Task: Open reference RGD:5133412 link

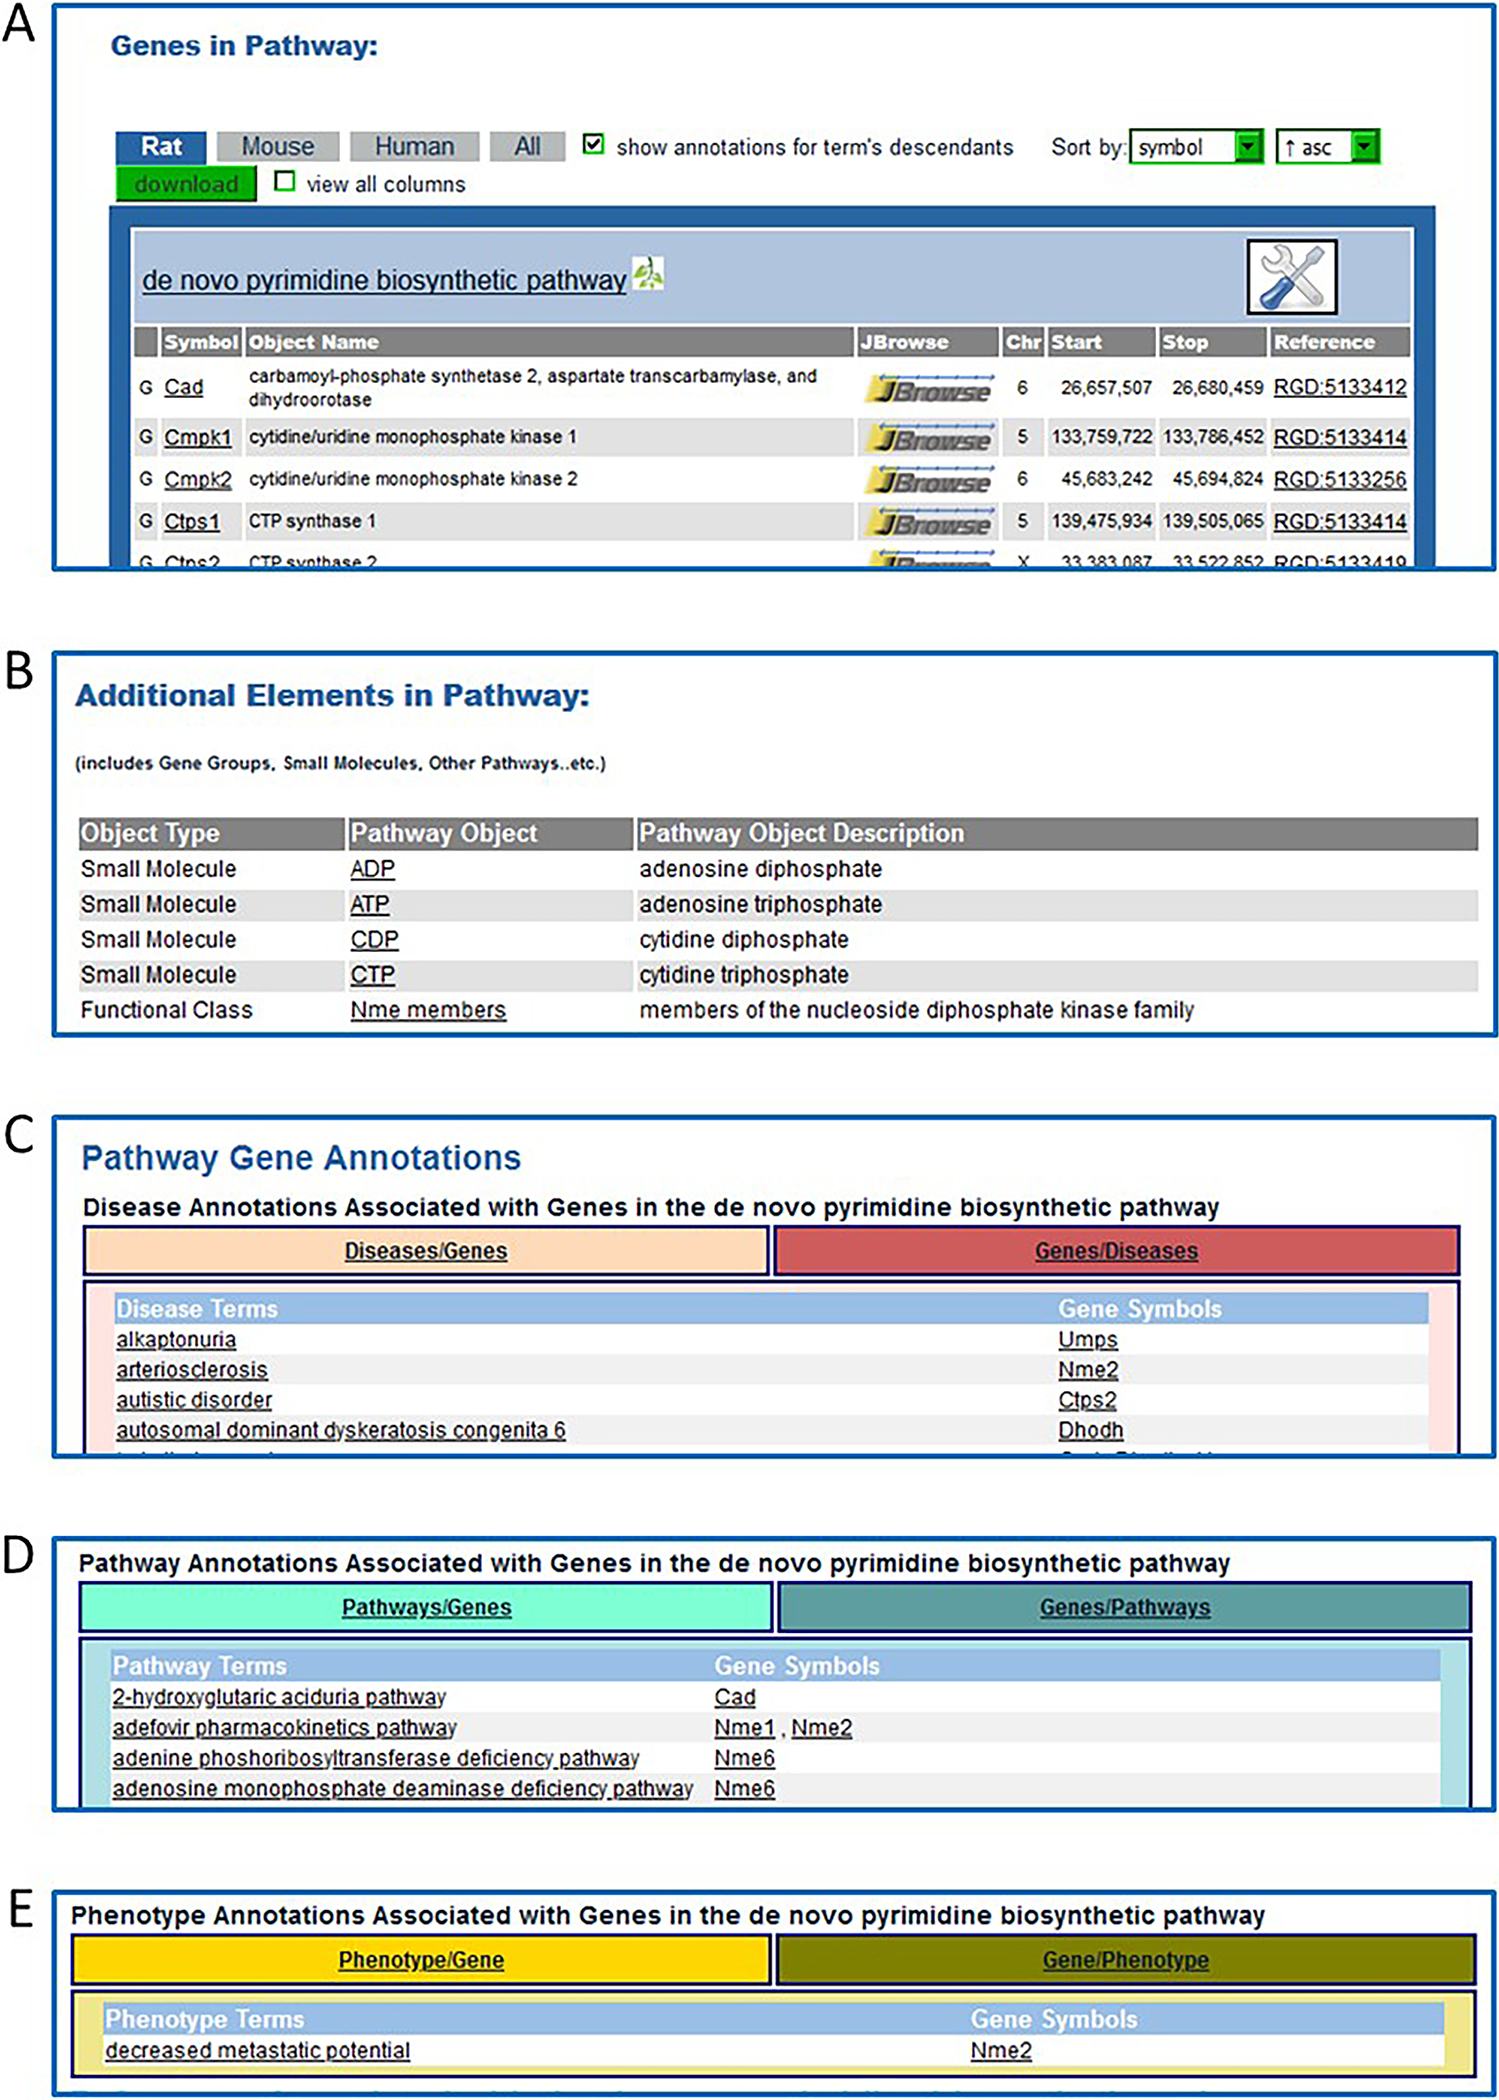Action: coord(1340,387)
